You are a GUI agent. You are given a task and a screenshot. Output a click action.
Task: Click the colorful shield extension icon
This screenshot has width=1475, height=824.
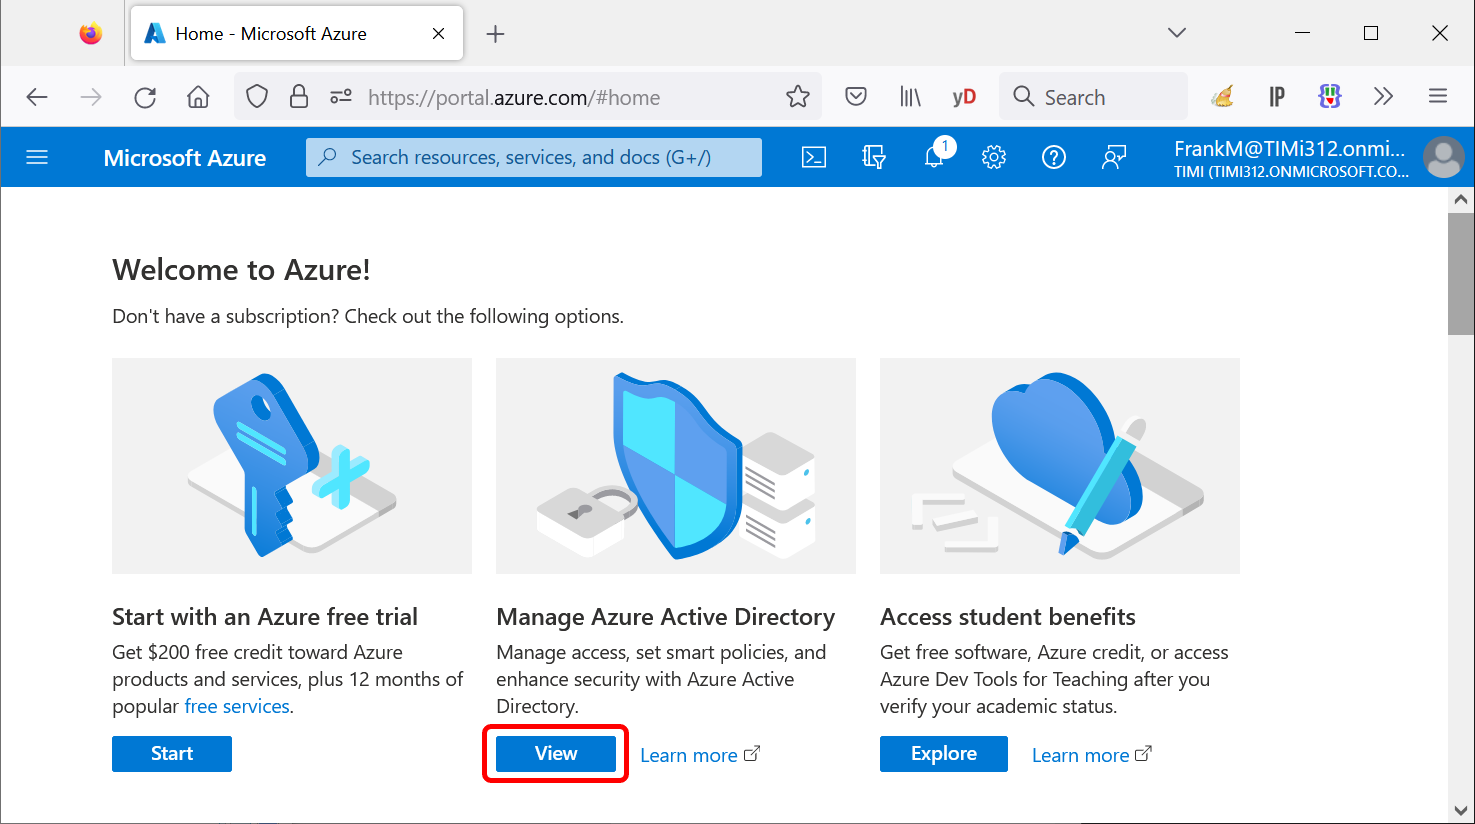(1330, 97)
